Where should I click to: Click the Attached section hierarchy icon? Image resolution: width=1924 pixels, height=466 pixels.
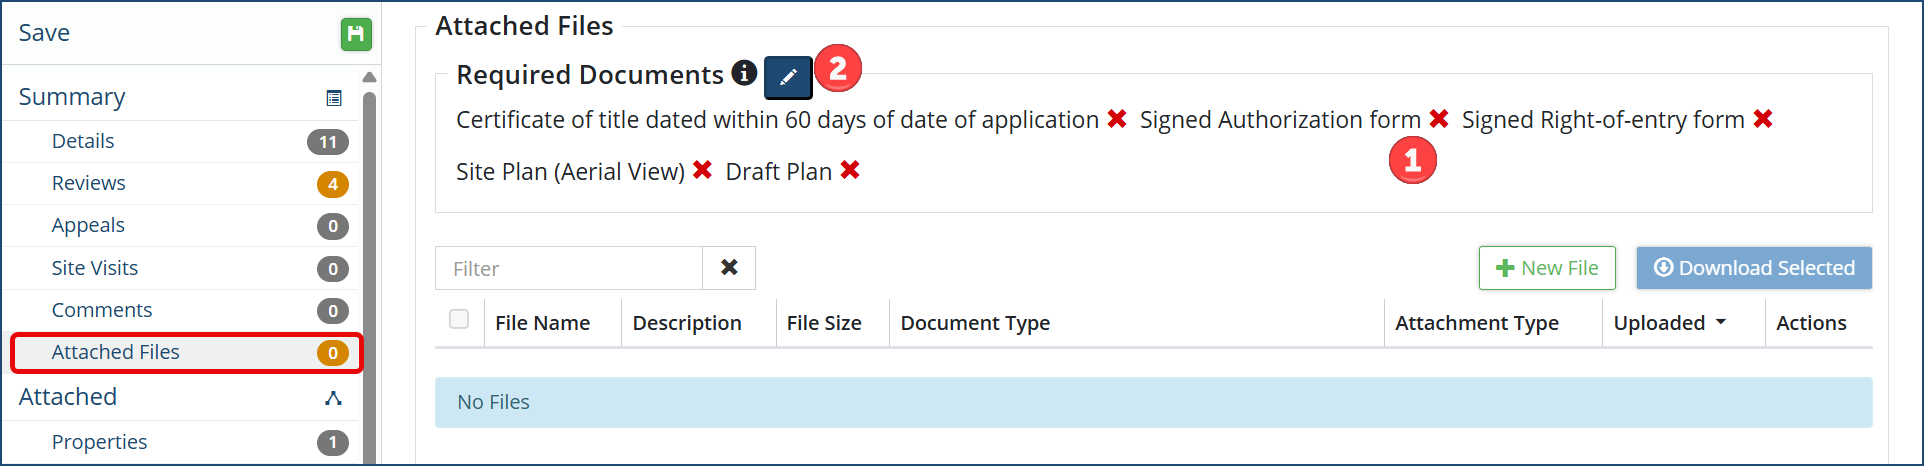pos(334,398)
